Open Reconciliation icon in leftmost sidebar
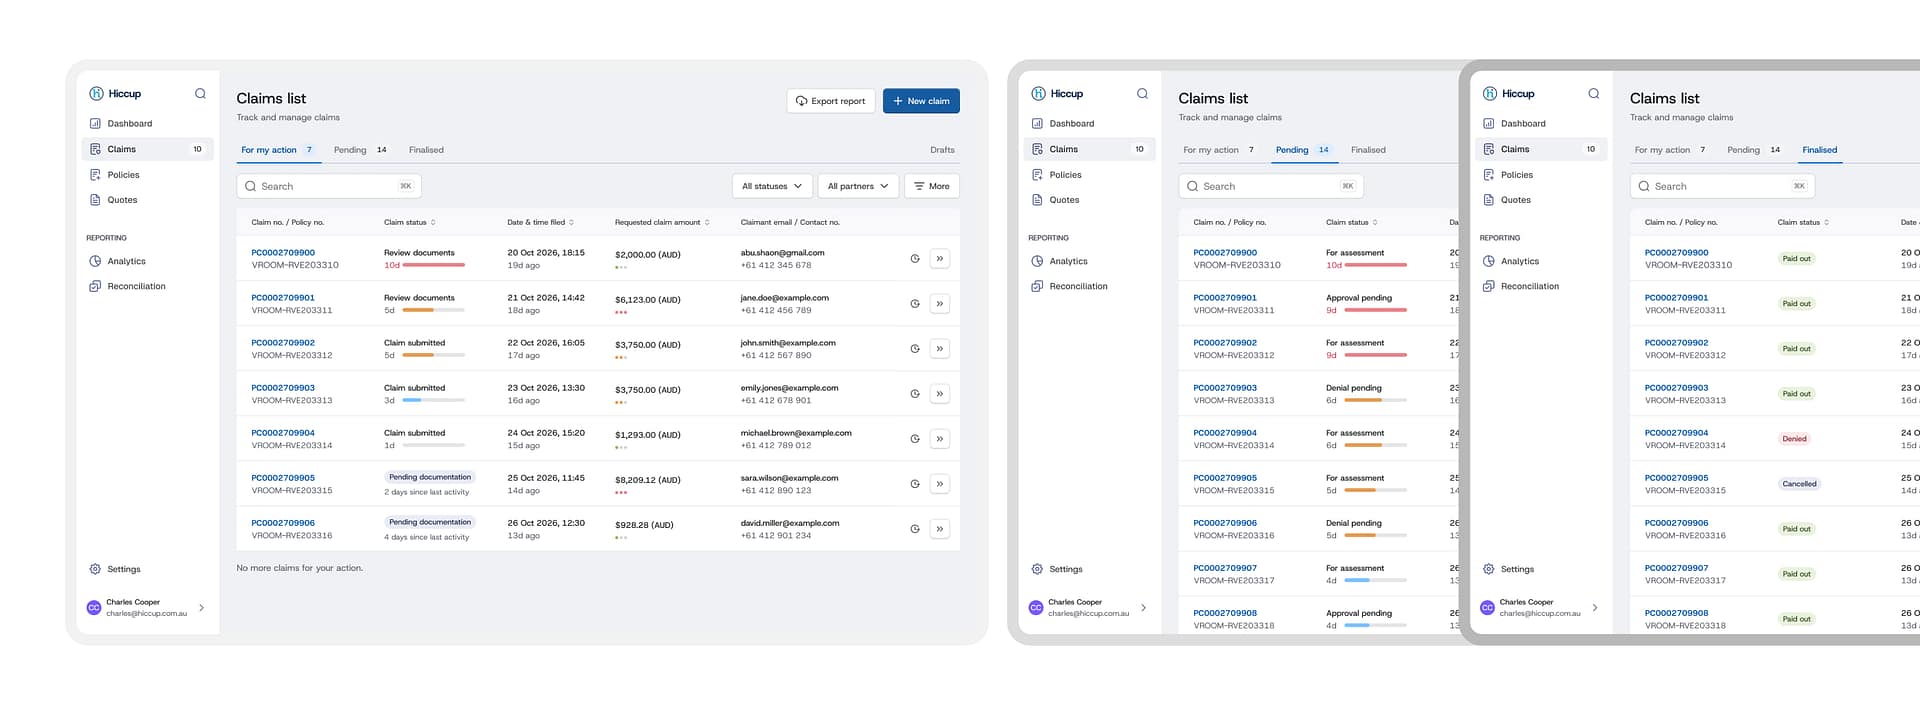This screenshot has height=725, width=1920. pos(95,287)
